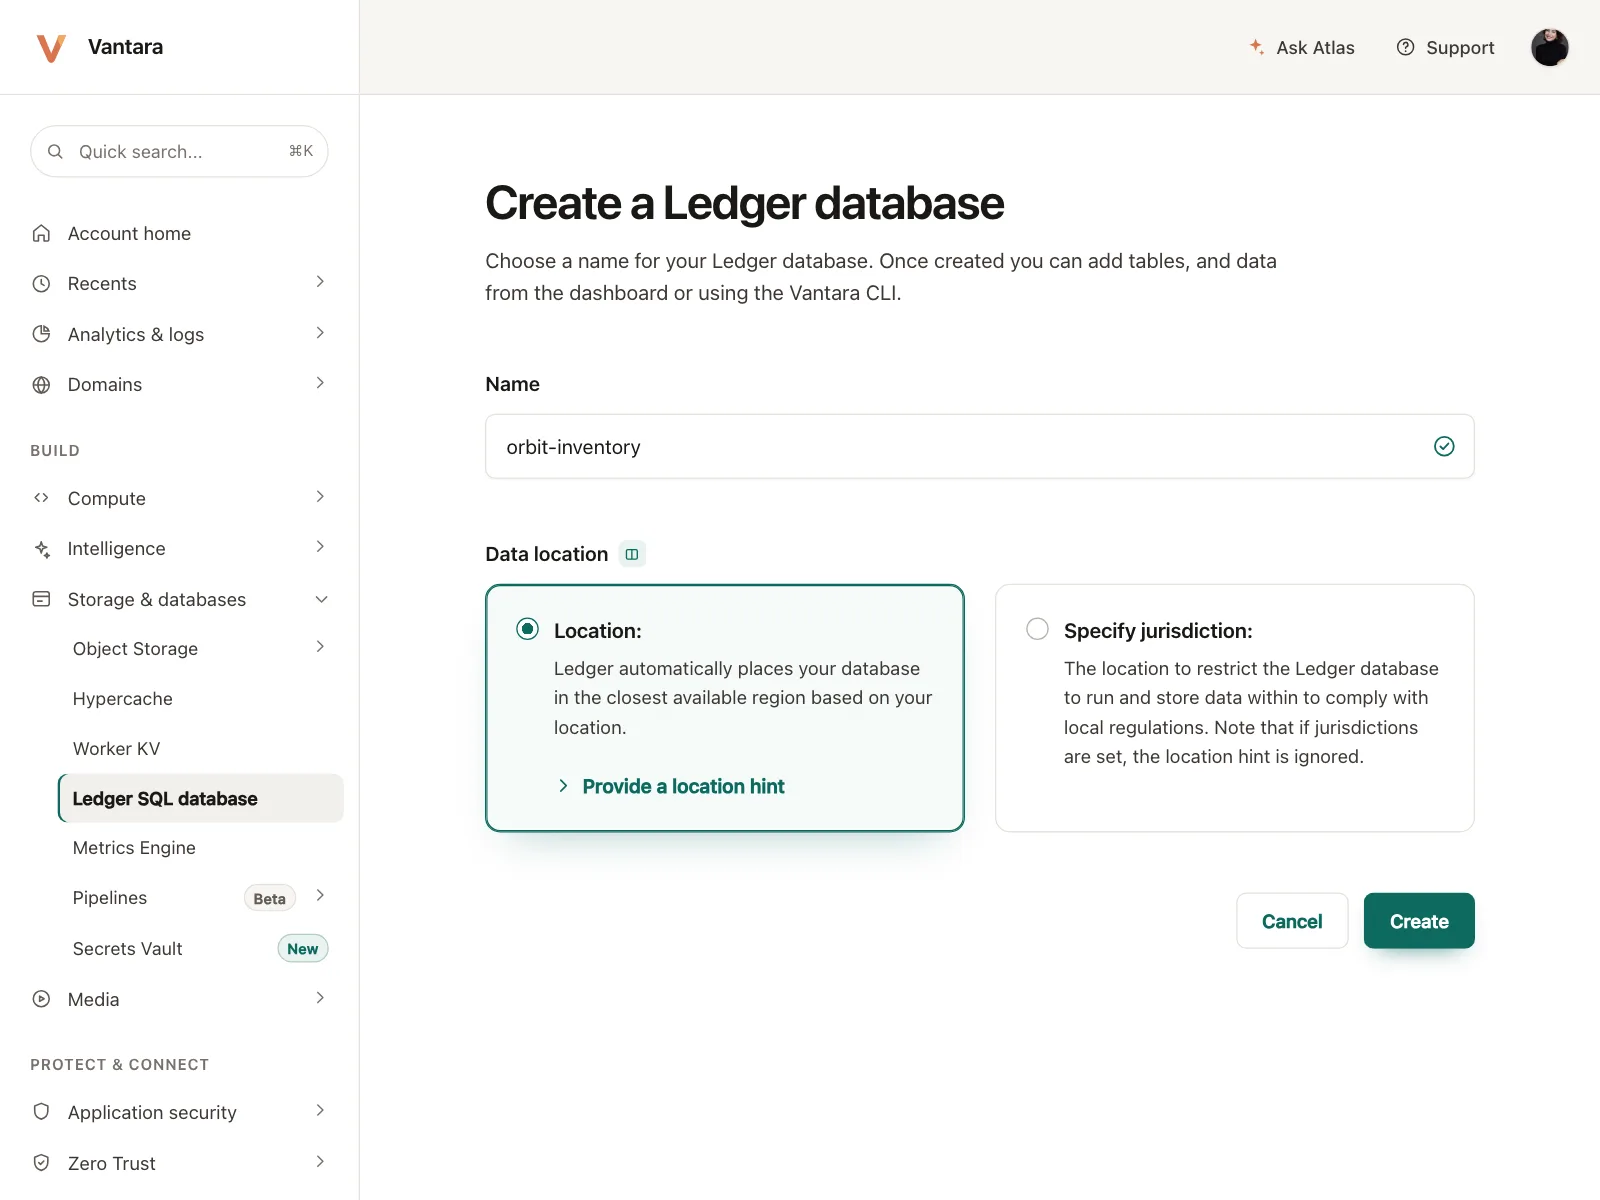This screenshot has width=1600, height=1200.
Task: Click the Cancel button
Action: (x=1292, y=921)
